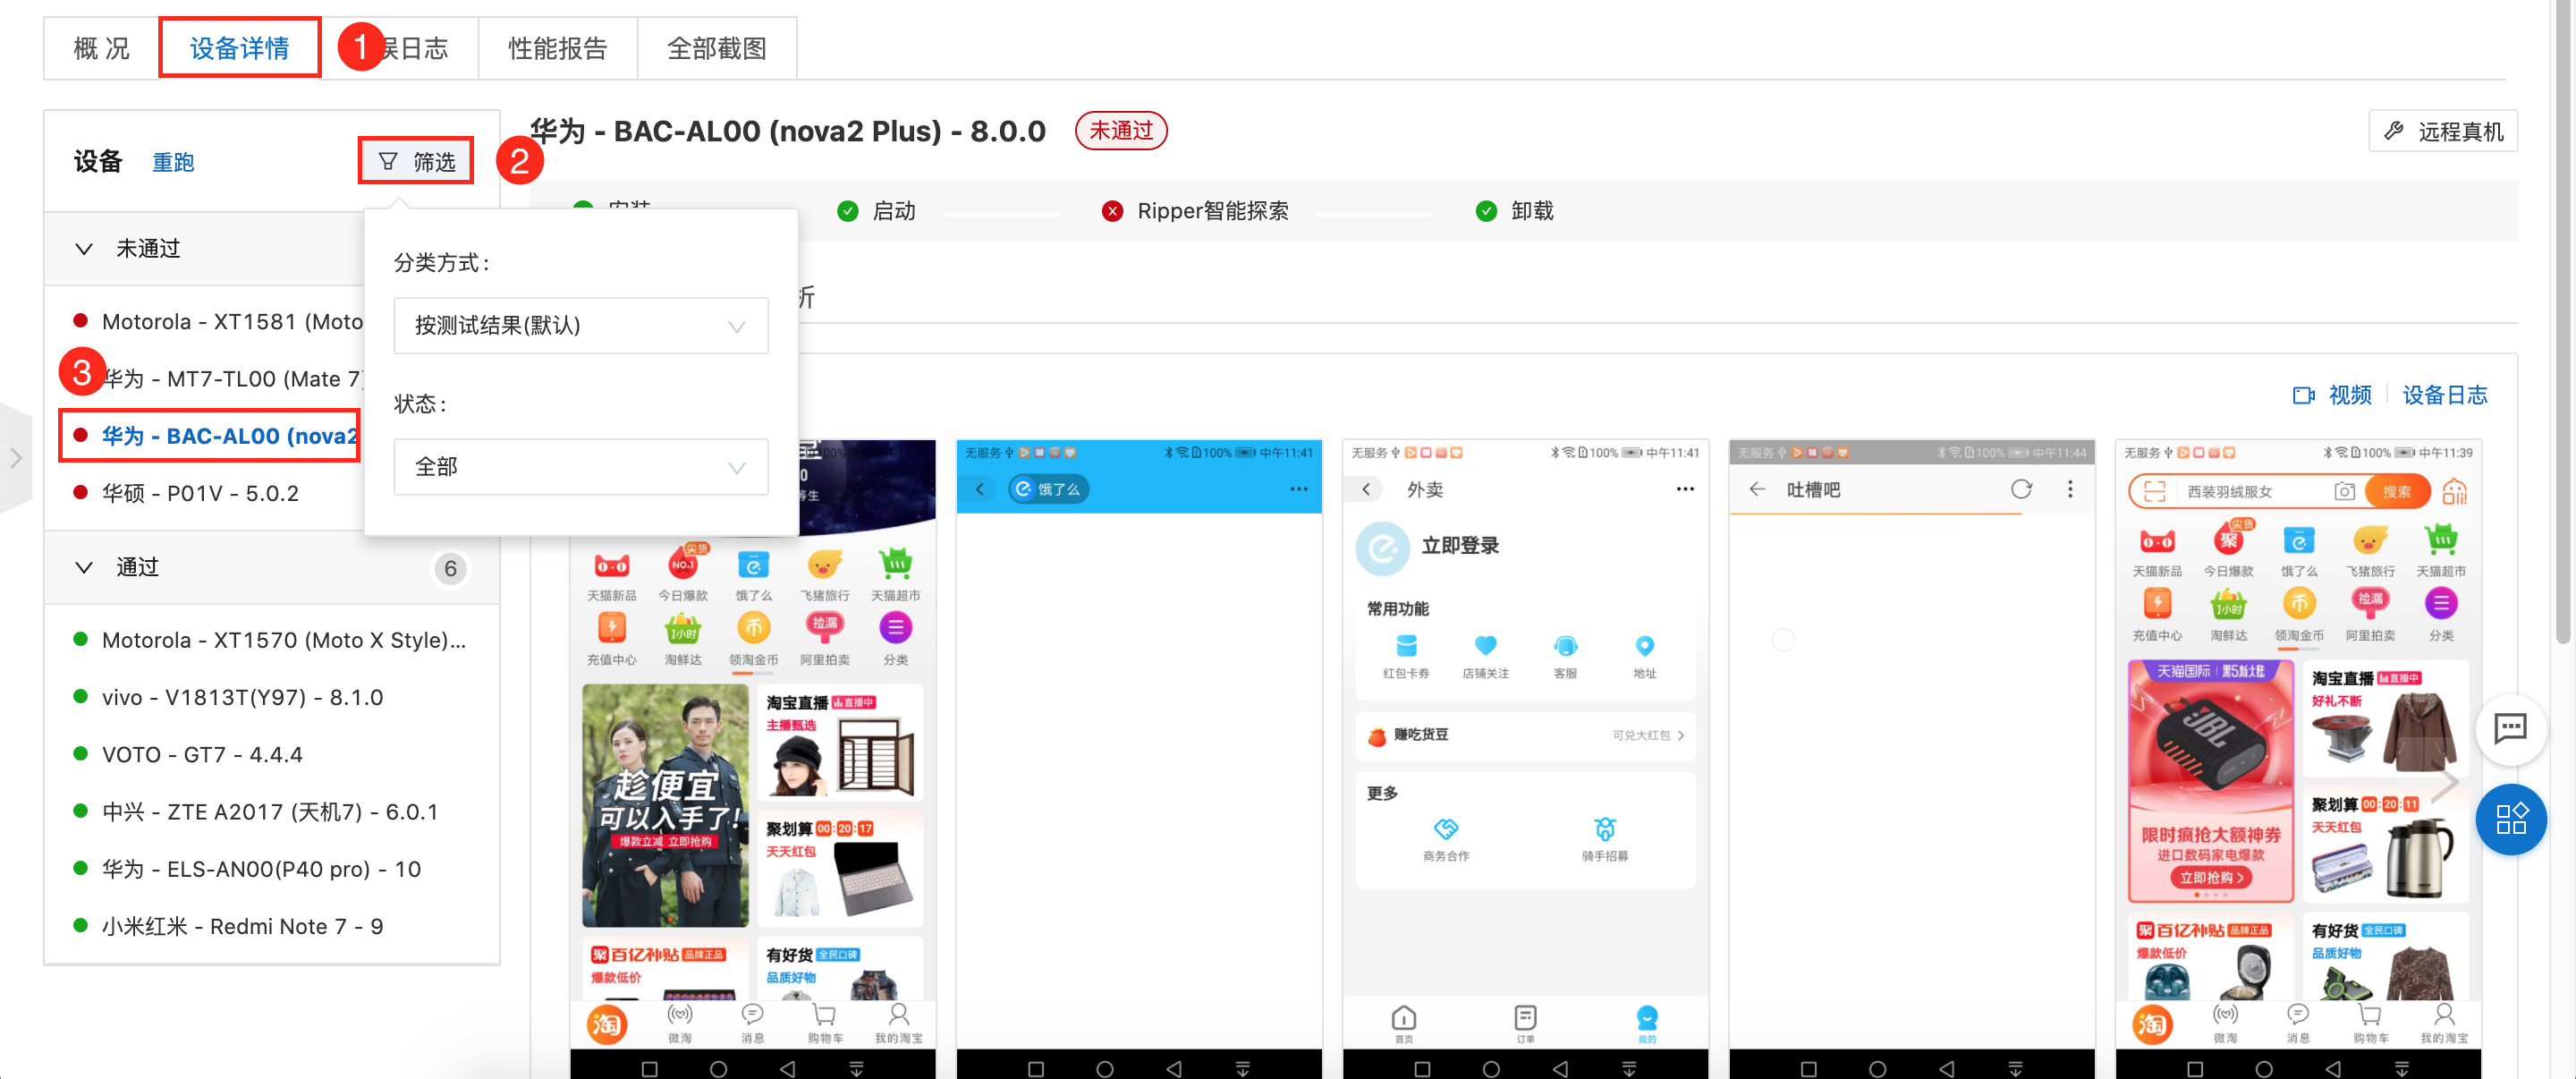Open the 视频 video link

2349,395
